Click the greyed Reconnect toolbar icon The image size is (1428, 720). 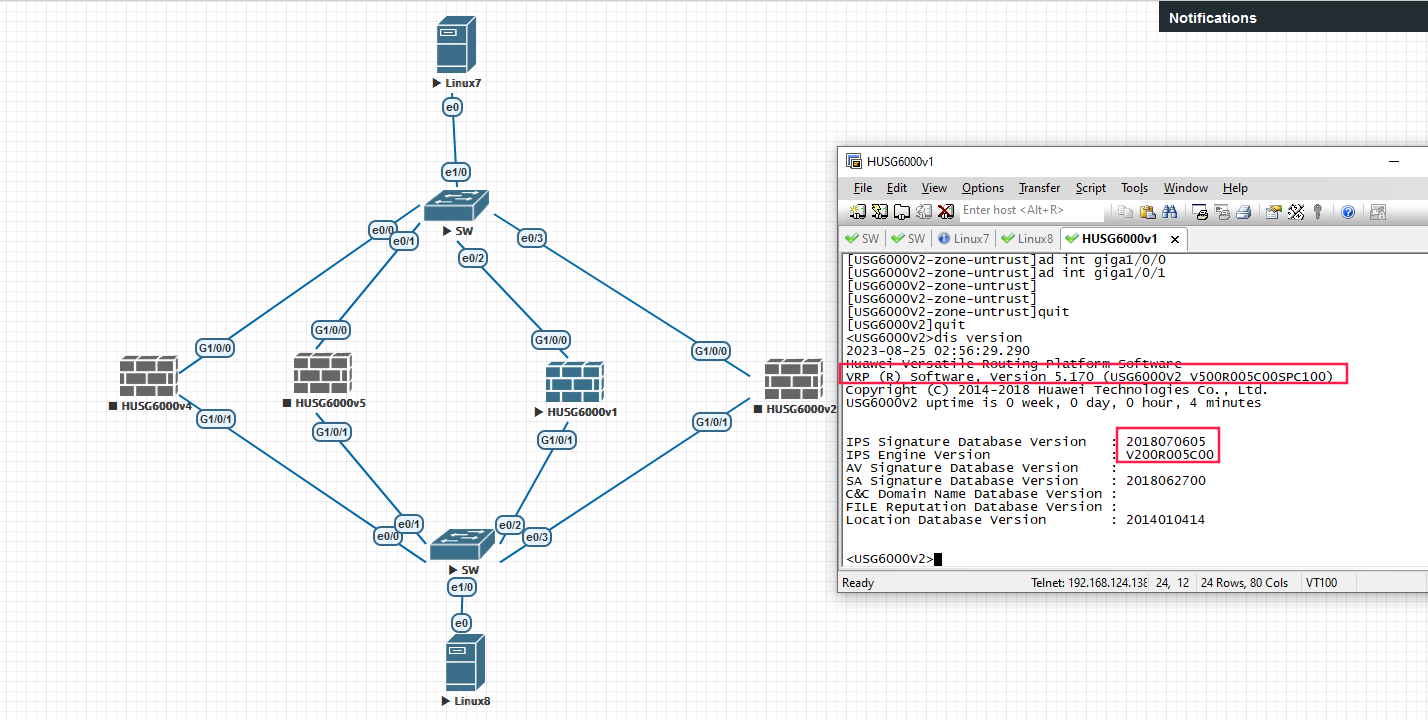coord(923,211)
